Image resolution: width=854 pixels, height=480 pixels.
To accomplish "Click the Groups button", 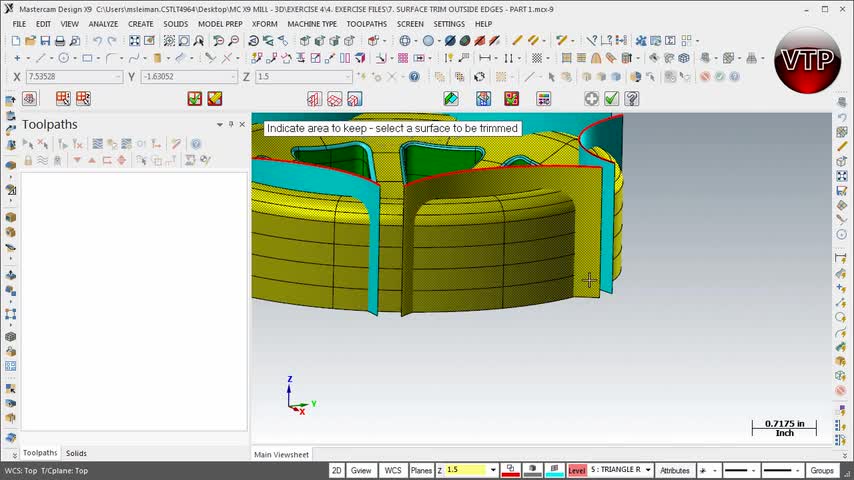I will [822, 470].
